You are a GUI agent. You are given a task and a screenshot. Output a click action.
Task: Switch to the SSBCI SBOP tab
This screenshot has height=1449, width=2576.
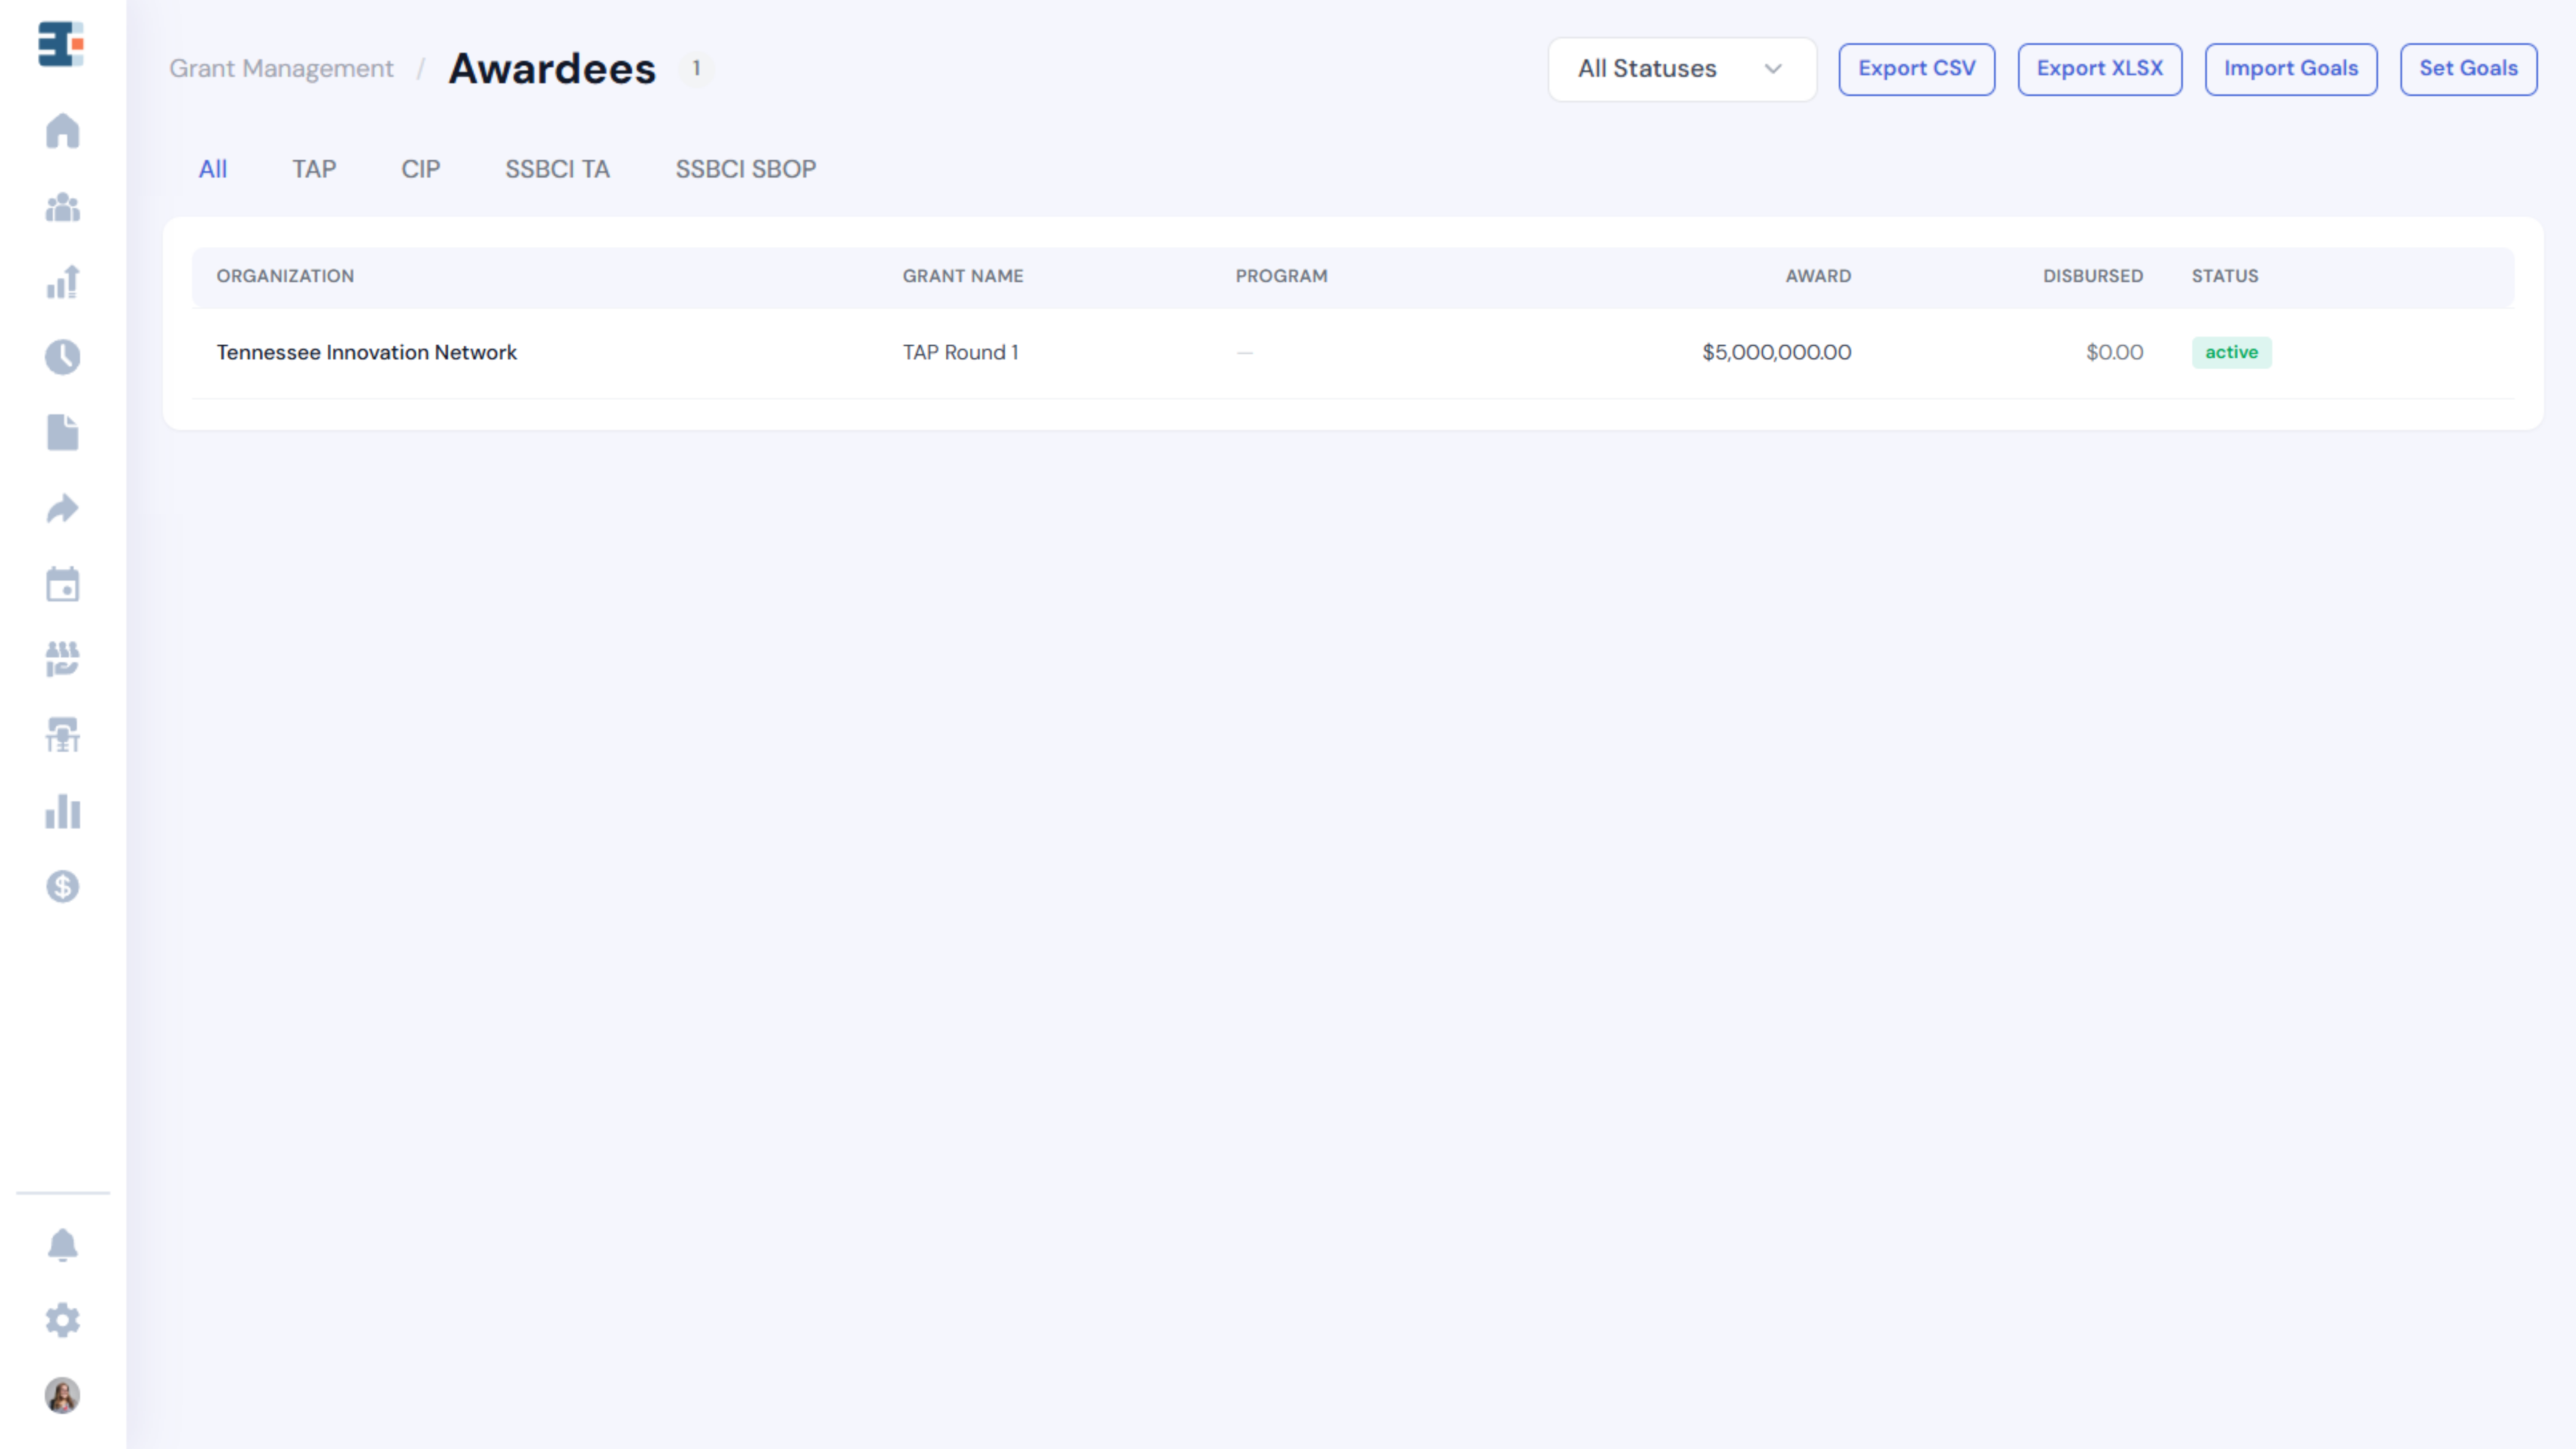tap(746, 169)
